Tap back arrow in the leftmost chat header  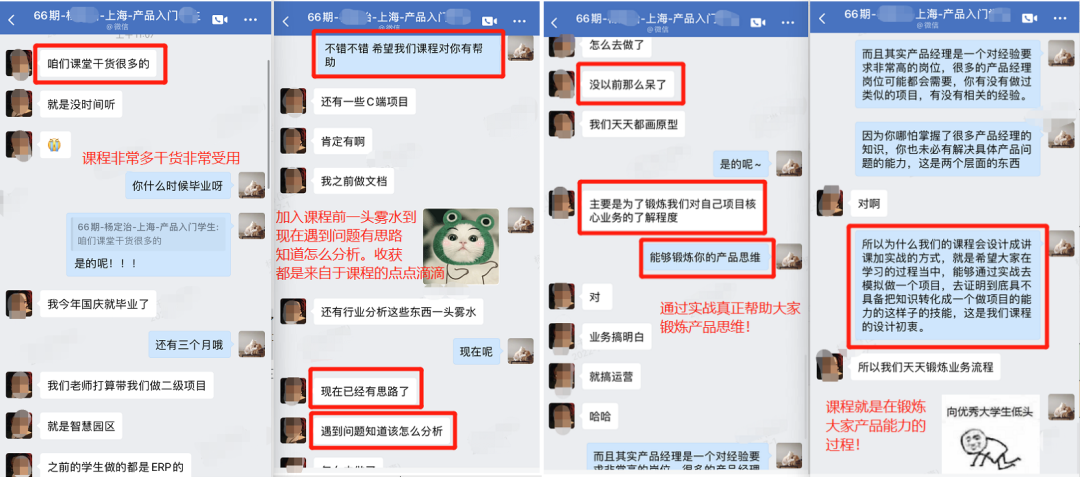point(10,21)
